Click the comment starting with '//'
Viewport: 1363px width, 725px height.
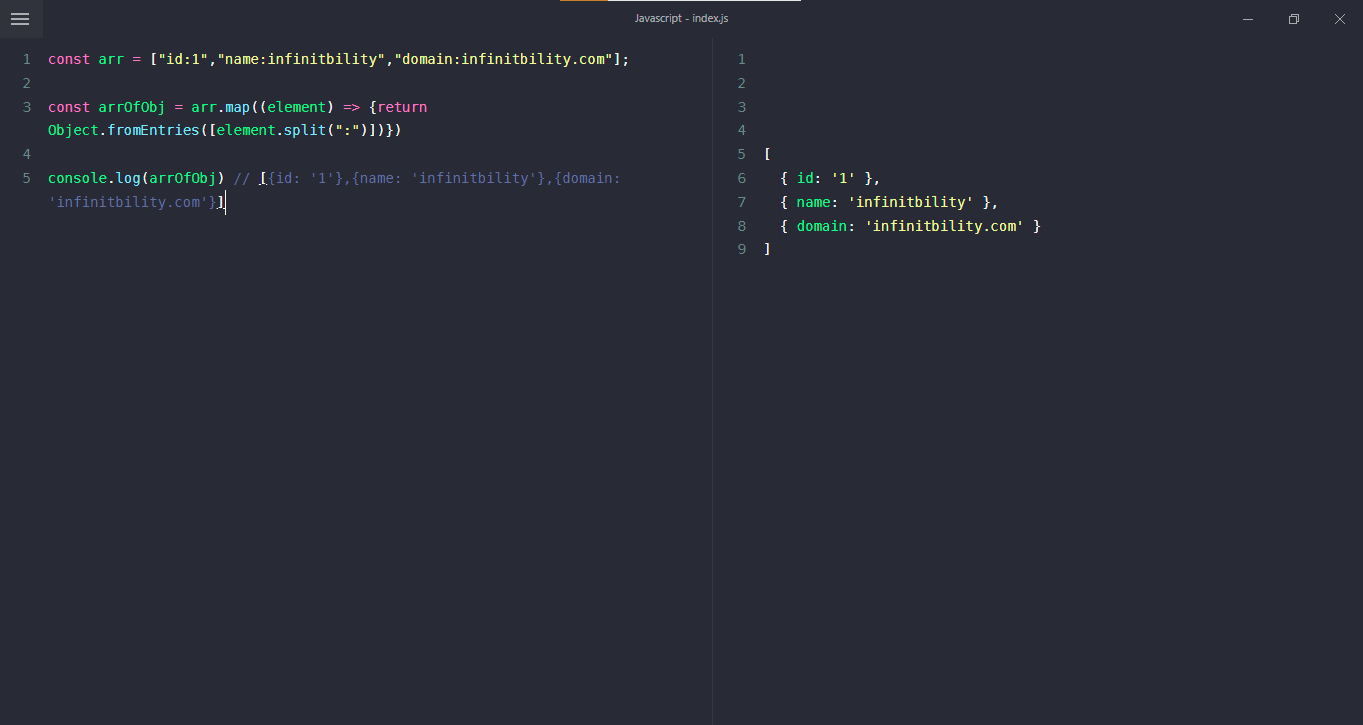[427, 179]
